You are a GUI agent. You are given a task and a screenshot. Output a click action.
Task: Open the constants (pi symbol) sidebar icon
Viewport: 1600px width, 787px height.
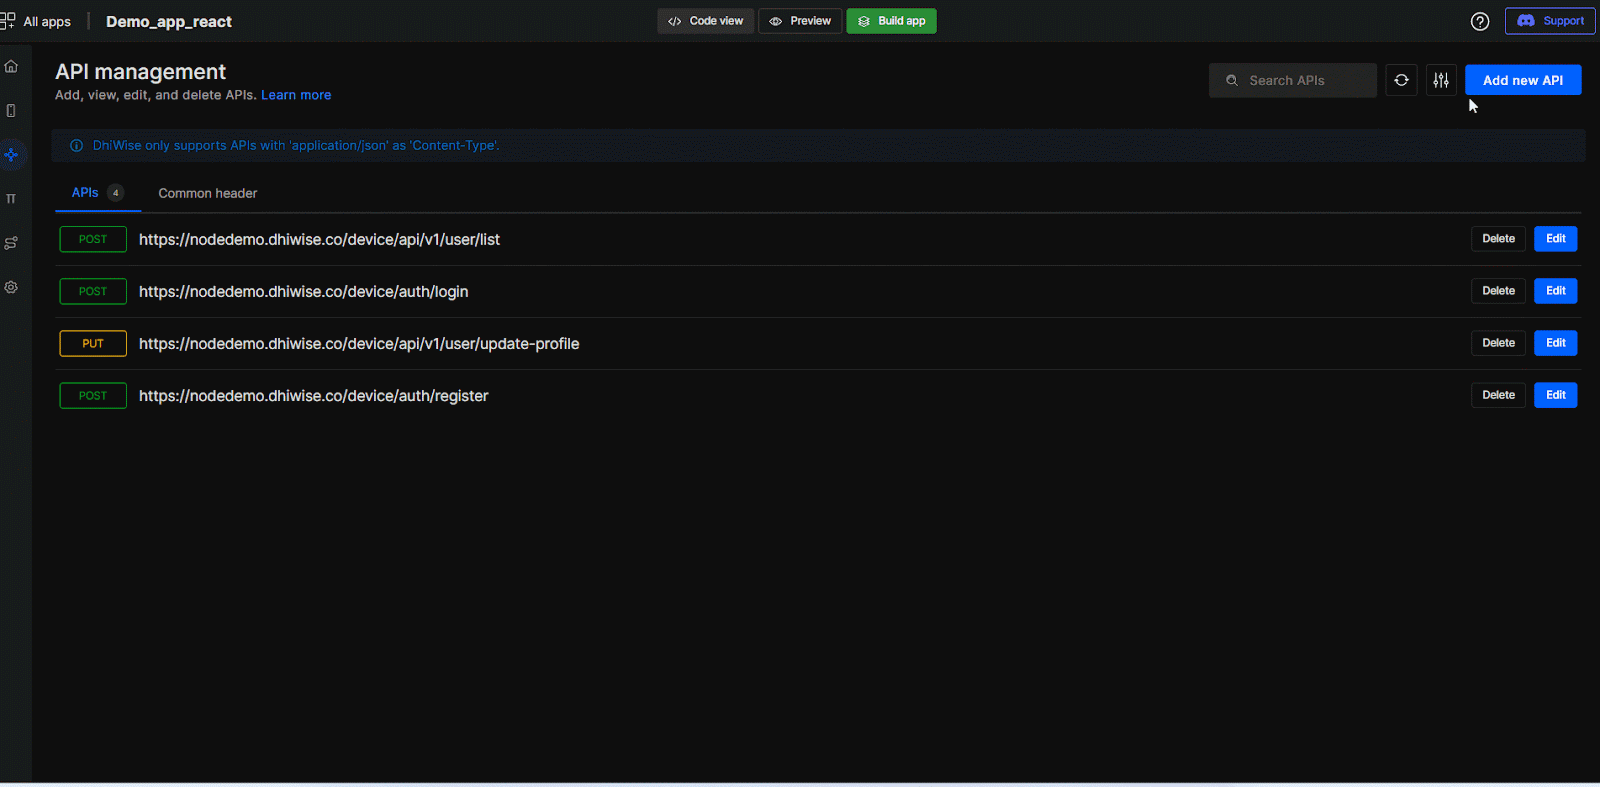tap(11, 199)
